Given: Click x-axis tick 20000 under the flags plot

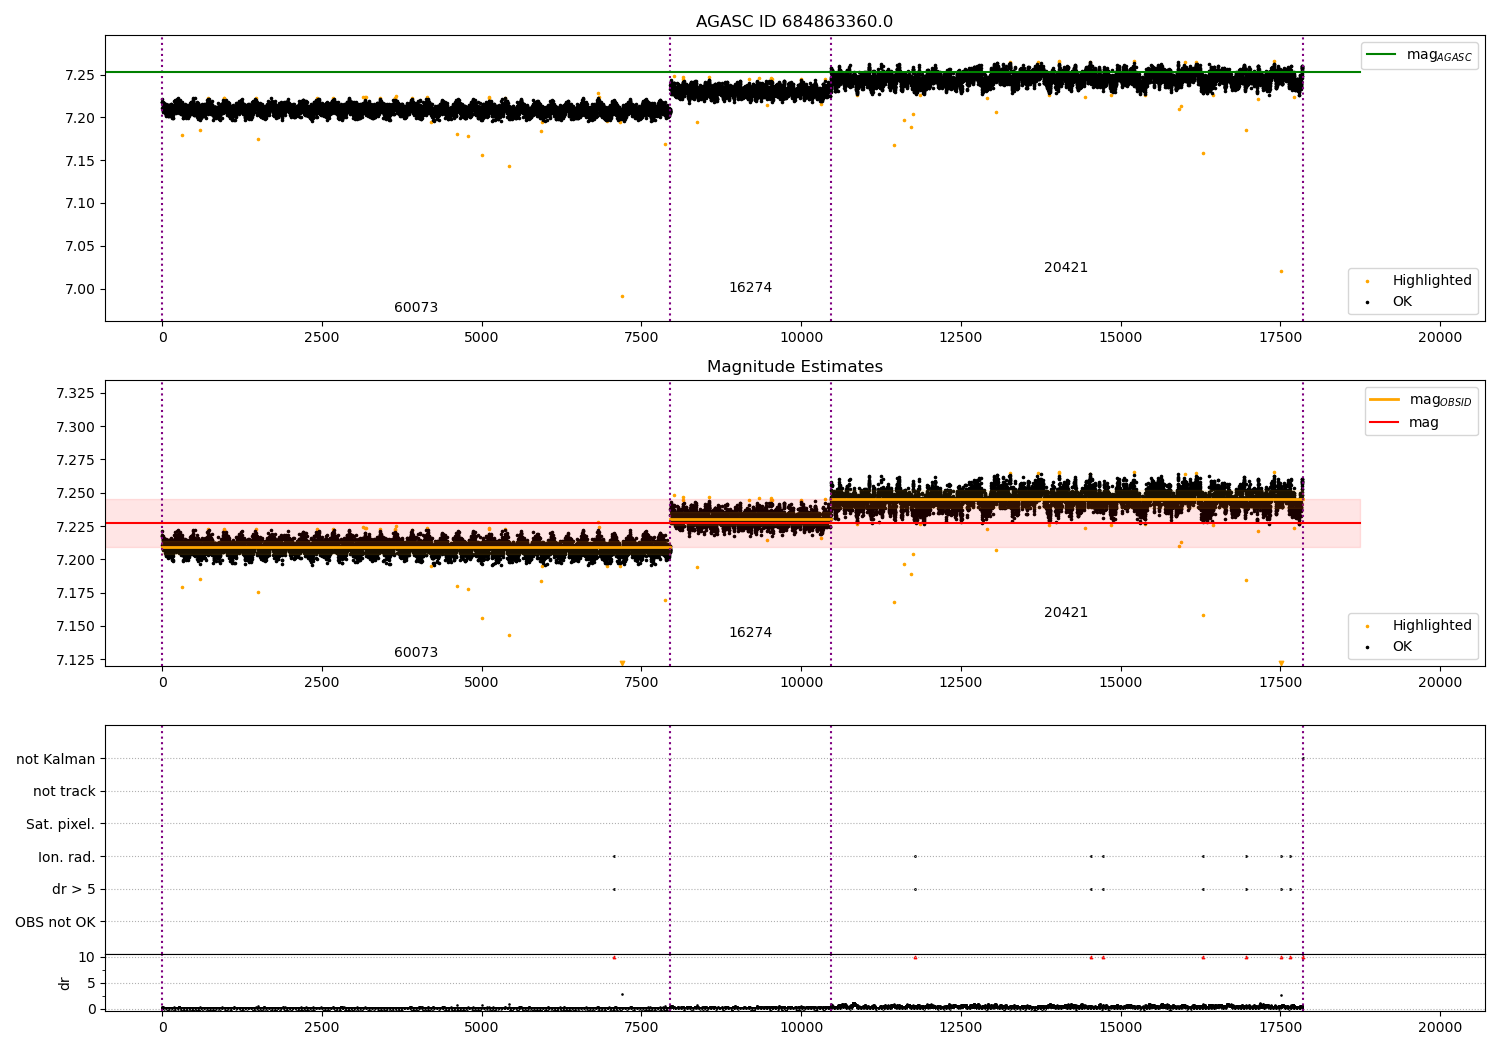Looking at the screenshot, I should tap(1440, 1027).
